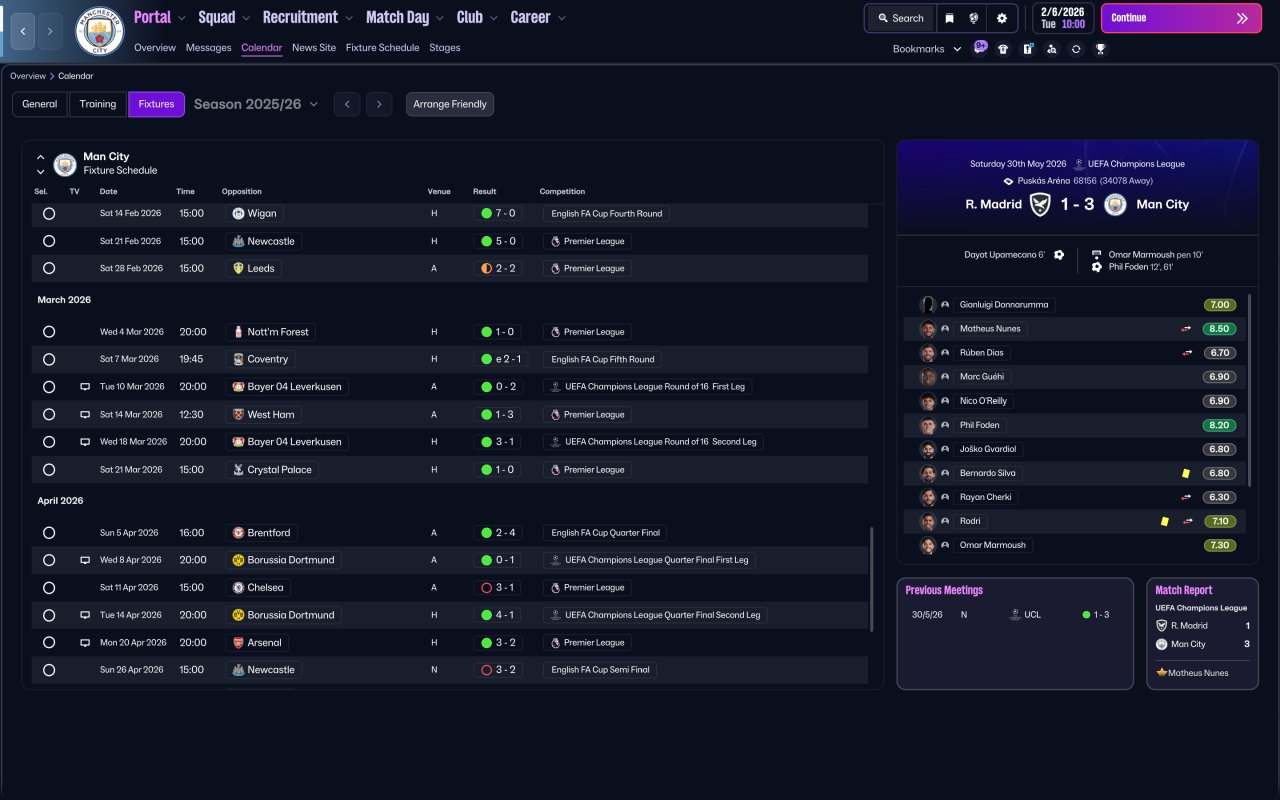1280x800 pixels.
Task: Click the fixture list vertical scrollbar
Action: (872, 580)
